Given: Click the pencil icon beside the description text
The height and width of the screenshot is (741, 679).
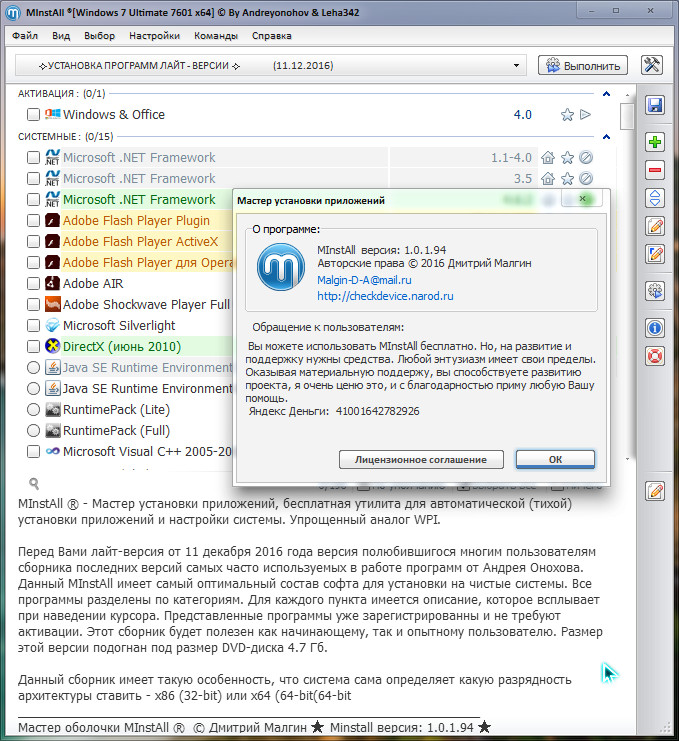Looking at the screenshot, I should [655, 491].
